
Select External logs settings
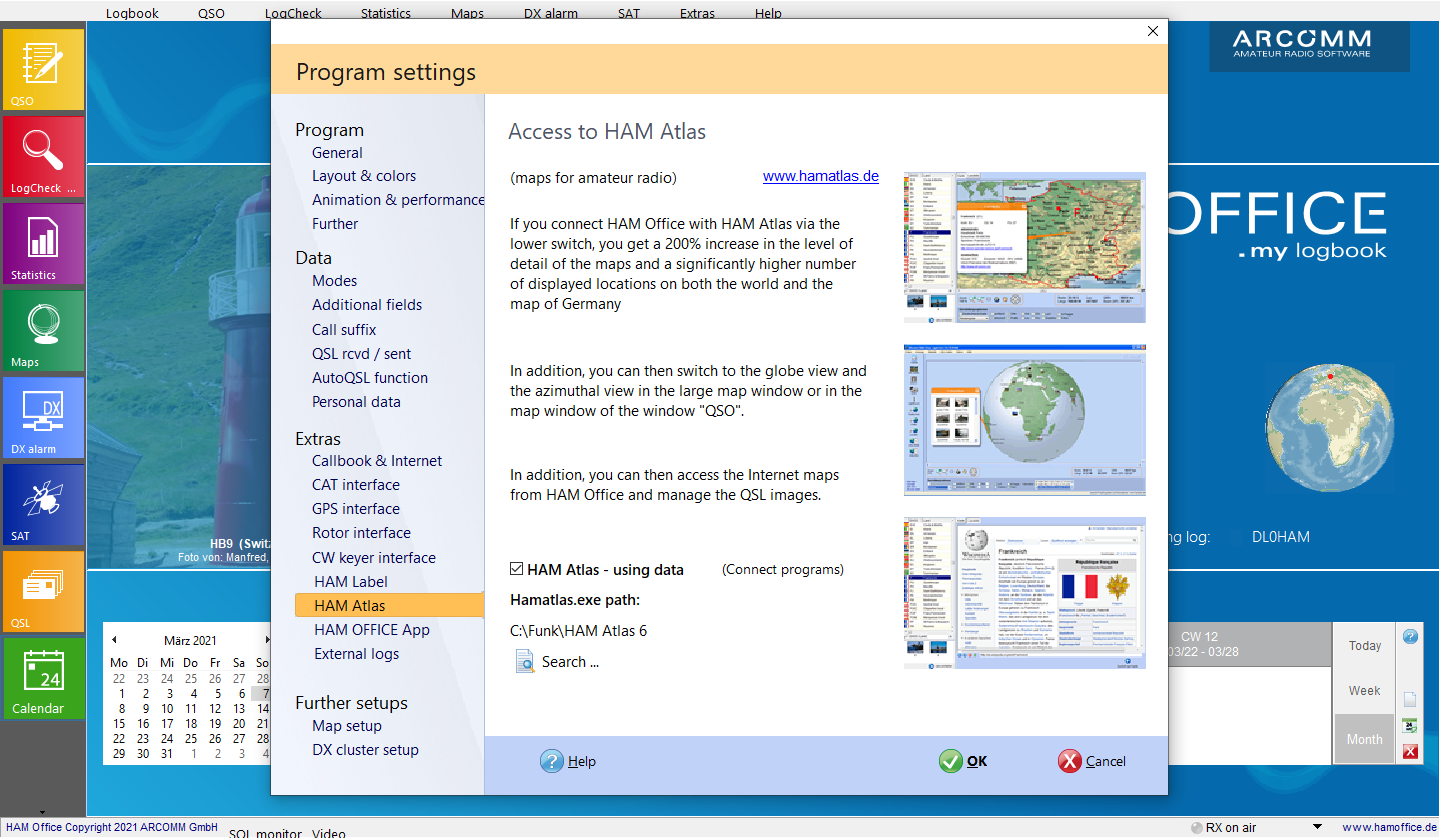click(356, 654)
